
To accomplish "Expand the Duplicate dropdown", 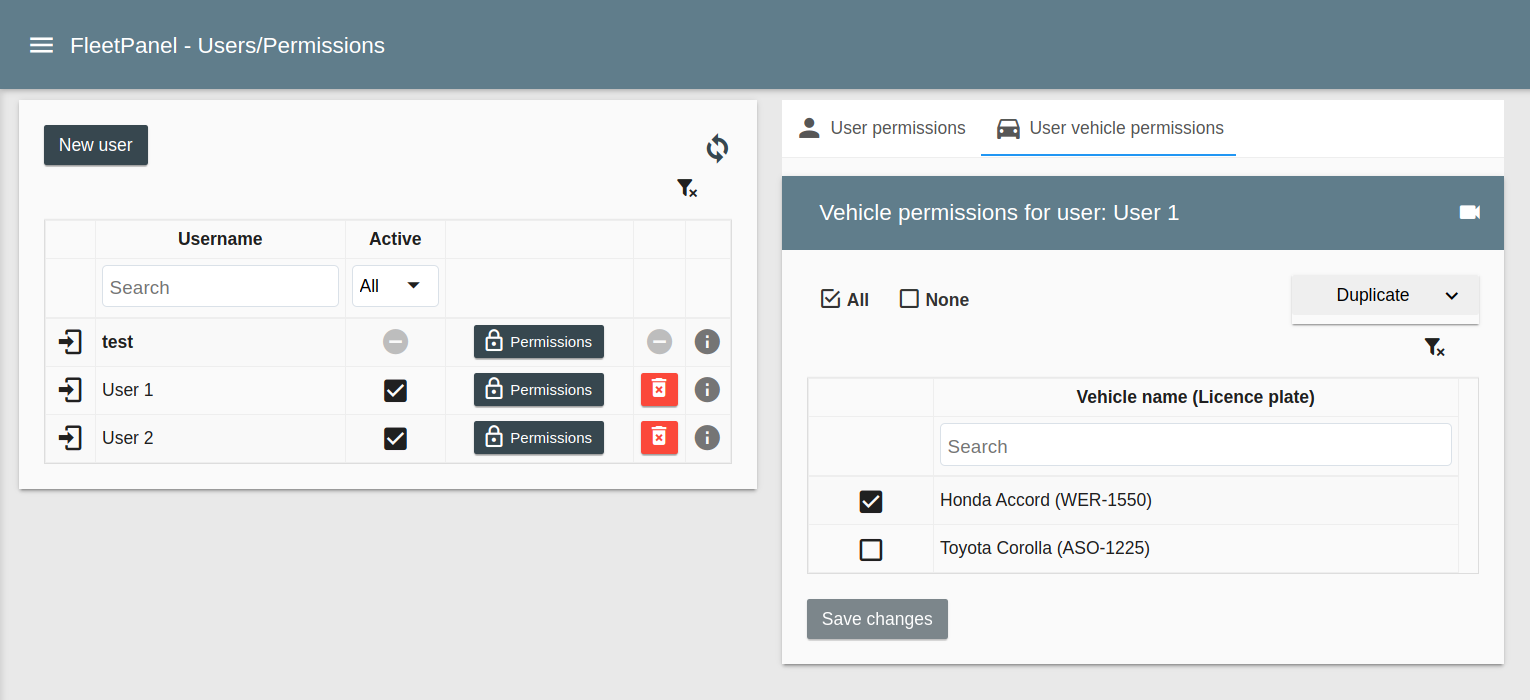I will pyautogui.click(x=1385, y=296).
